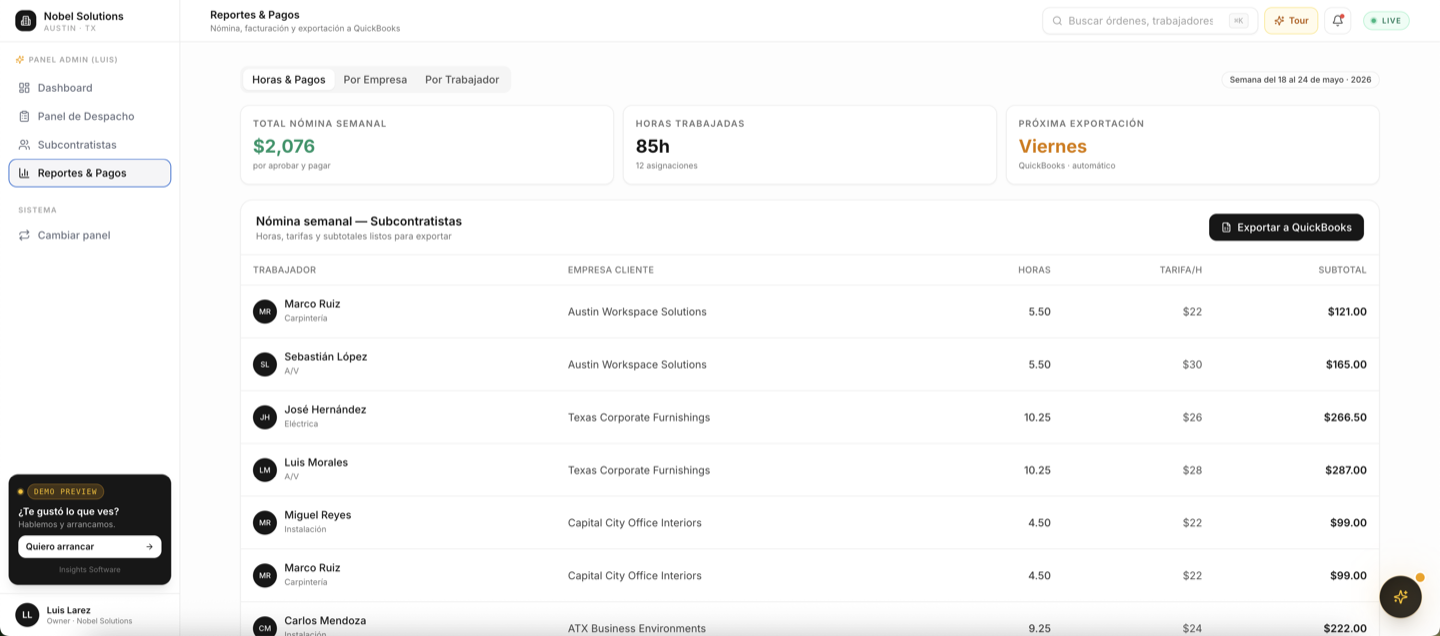Click the search magnifier icon
This screenshot has height=636, width=1440.
(x=1057, y=21)
